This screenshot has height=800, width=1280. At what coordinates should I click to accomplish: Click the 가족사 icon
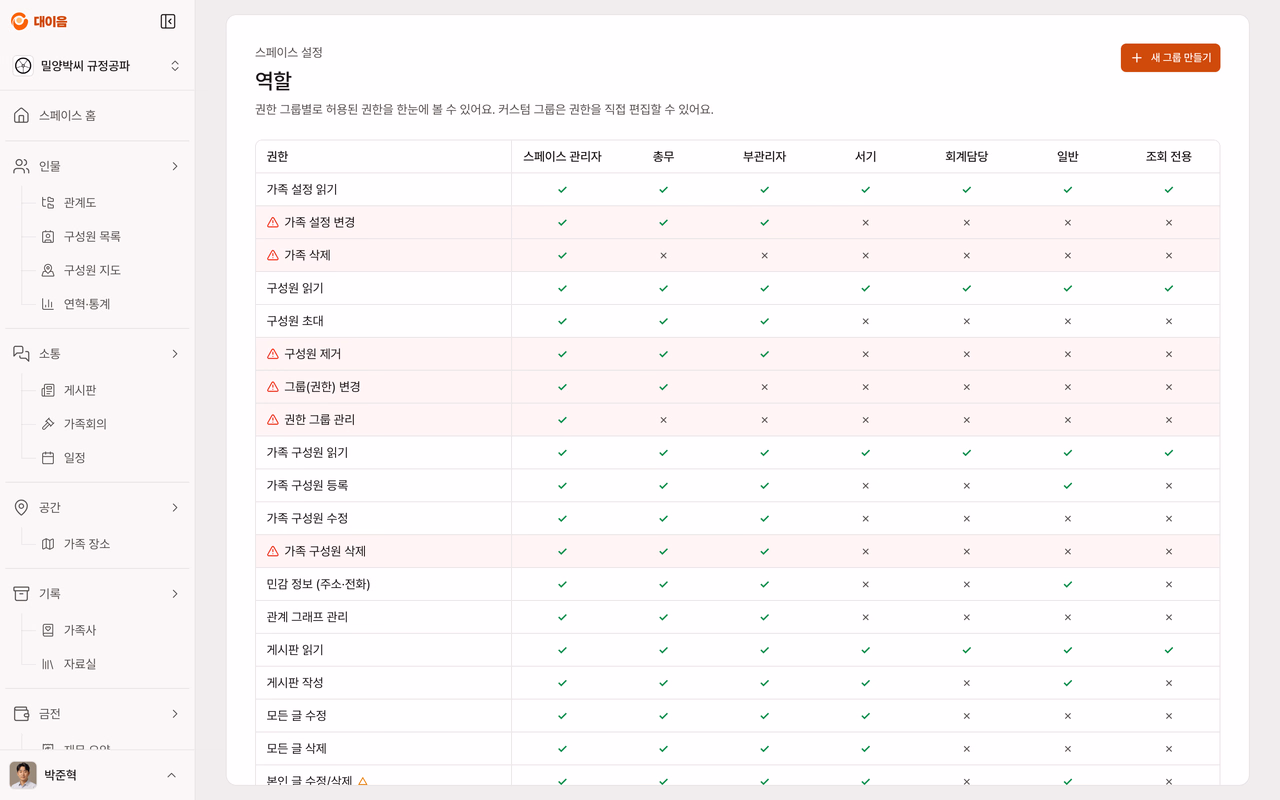click(x=47, y=630)
